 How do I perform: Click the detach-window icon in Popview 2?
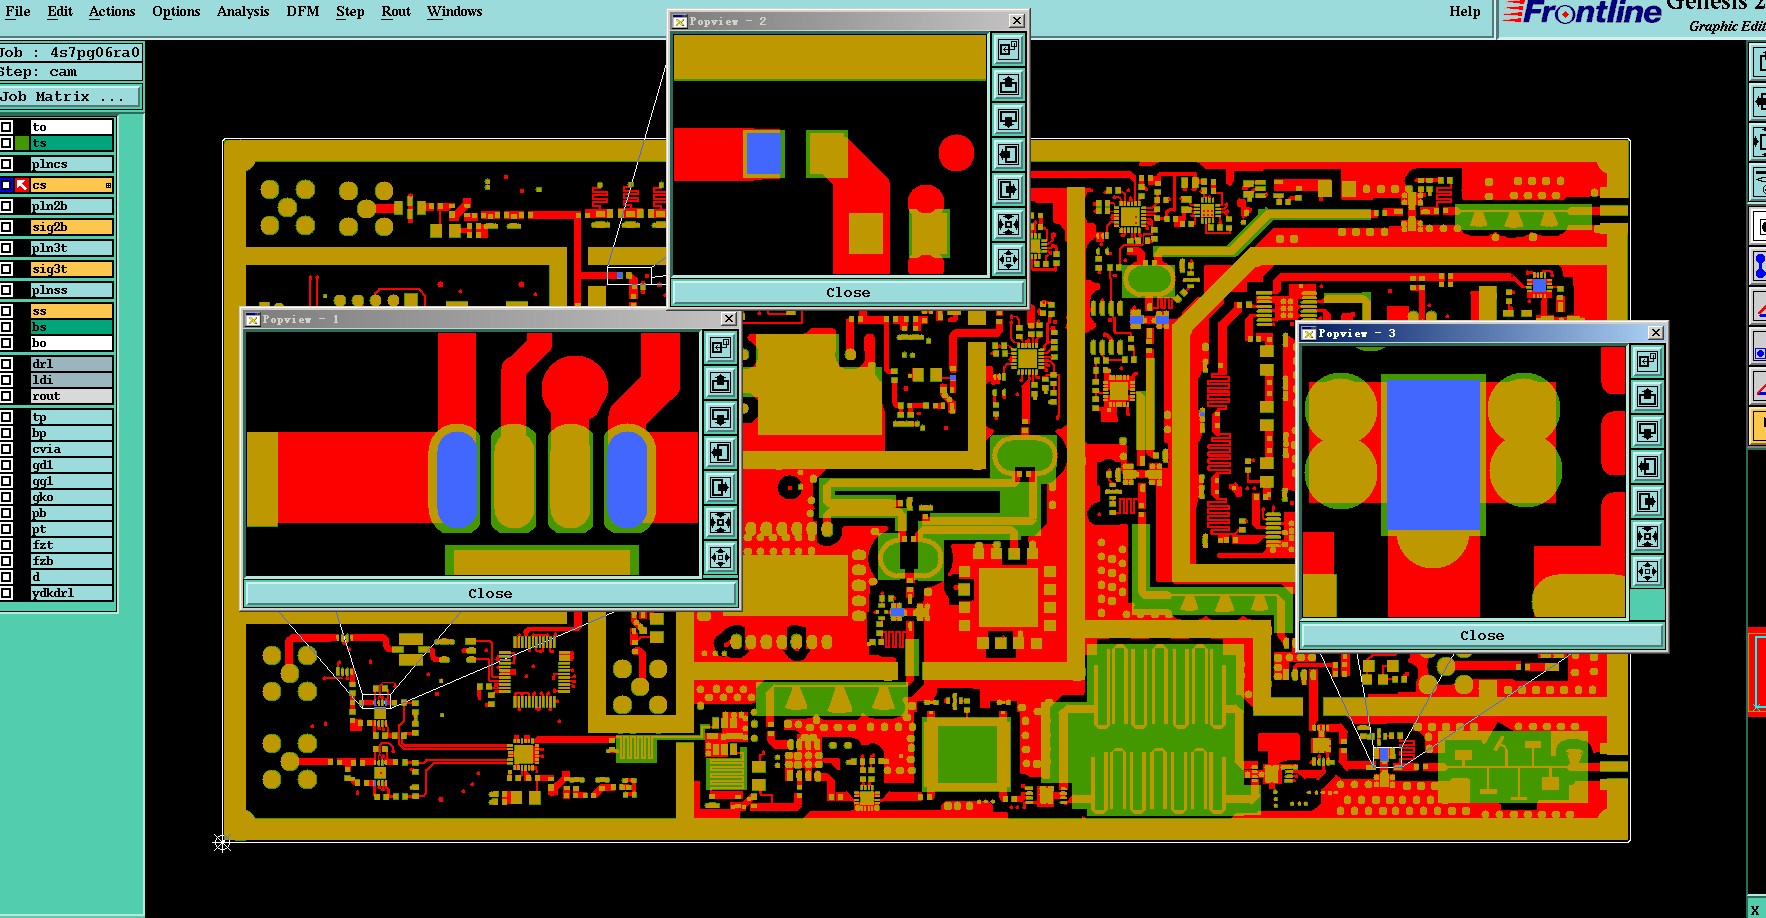coord(1008,48)
